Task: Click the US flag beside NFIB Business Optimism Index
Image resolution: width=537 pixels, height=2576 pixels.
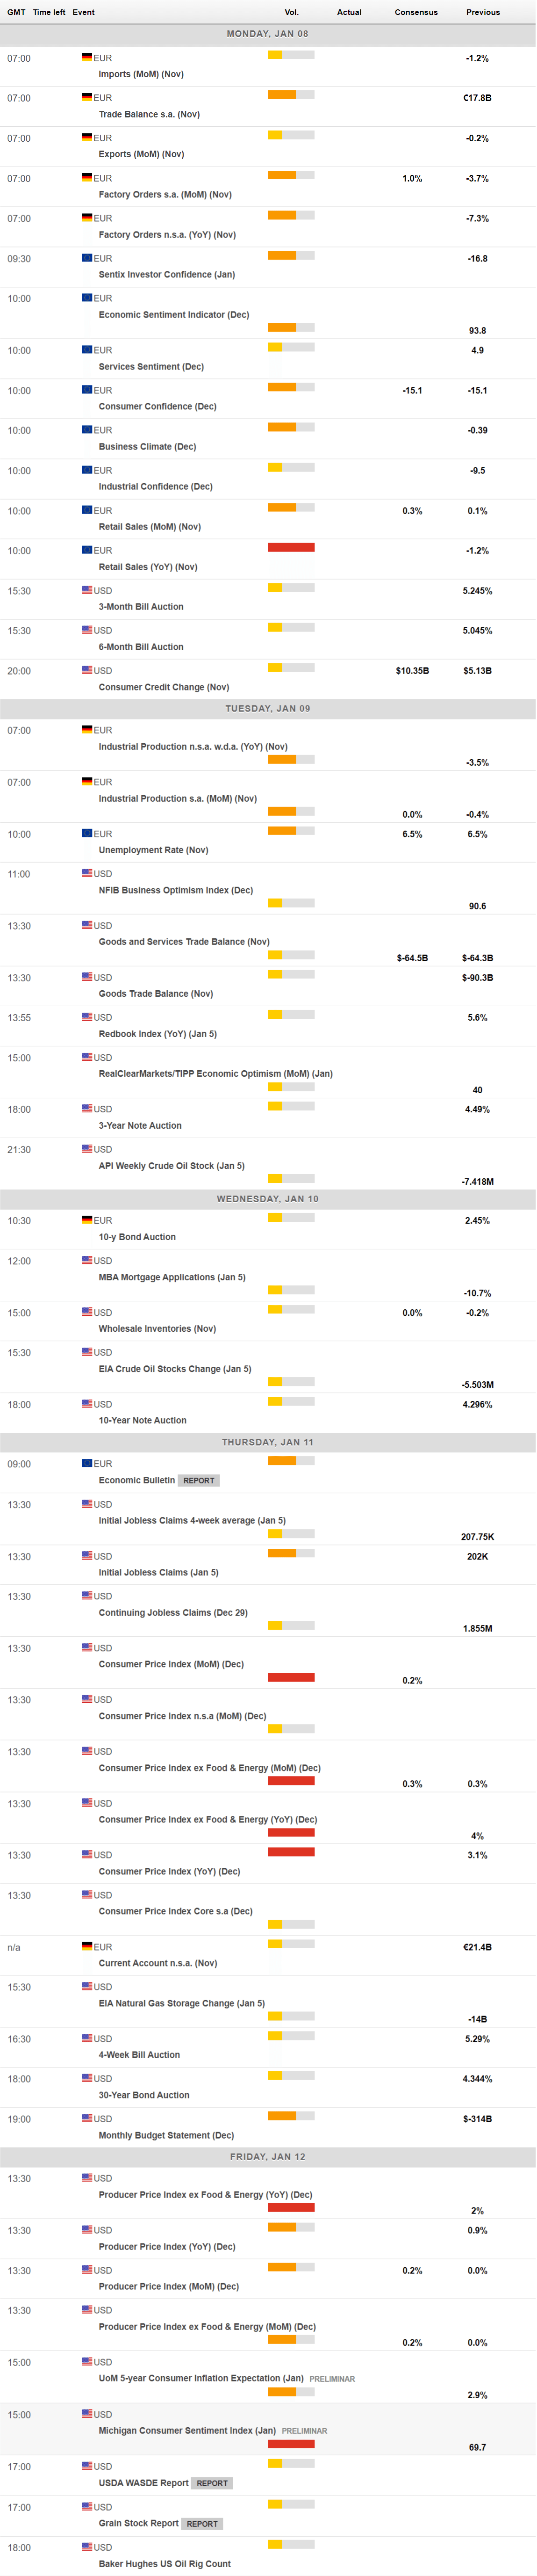Action: tap(87, 873)
